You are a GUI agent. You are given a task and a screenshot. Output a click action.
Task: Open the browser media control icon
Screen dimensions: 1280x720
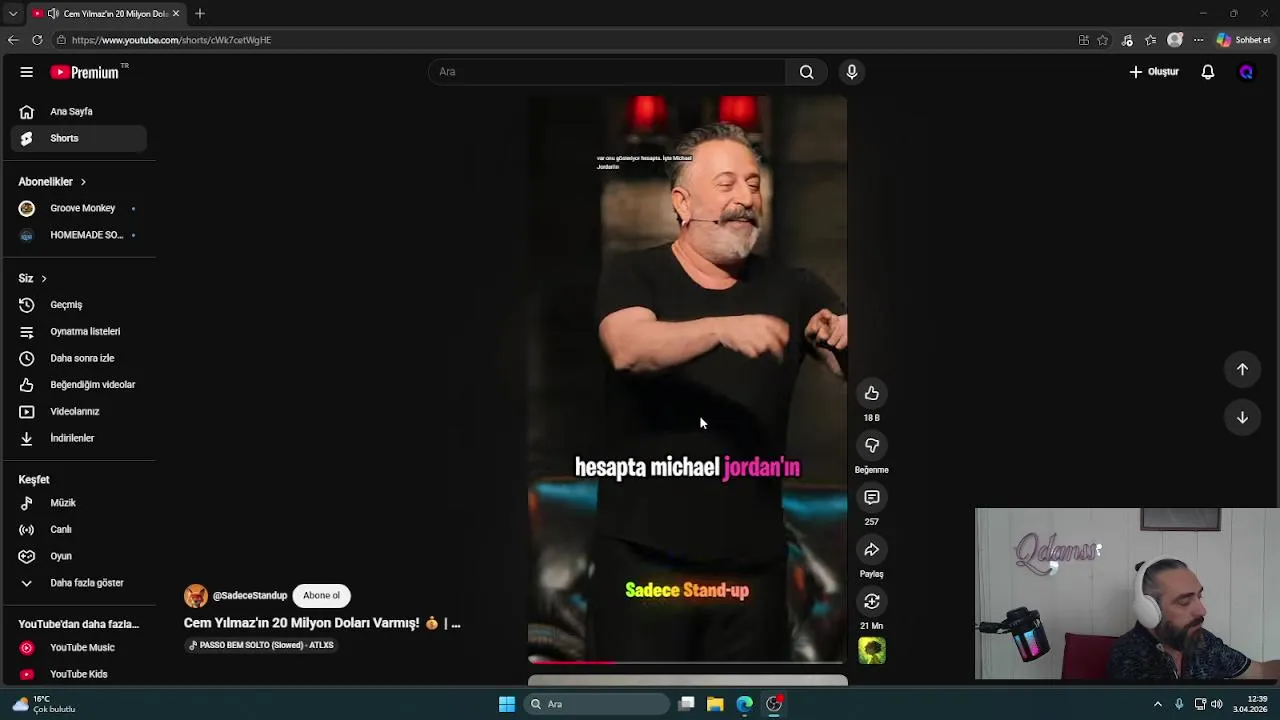tap(1127, 40)
